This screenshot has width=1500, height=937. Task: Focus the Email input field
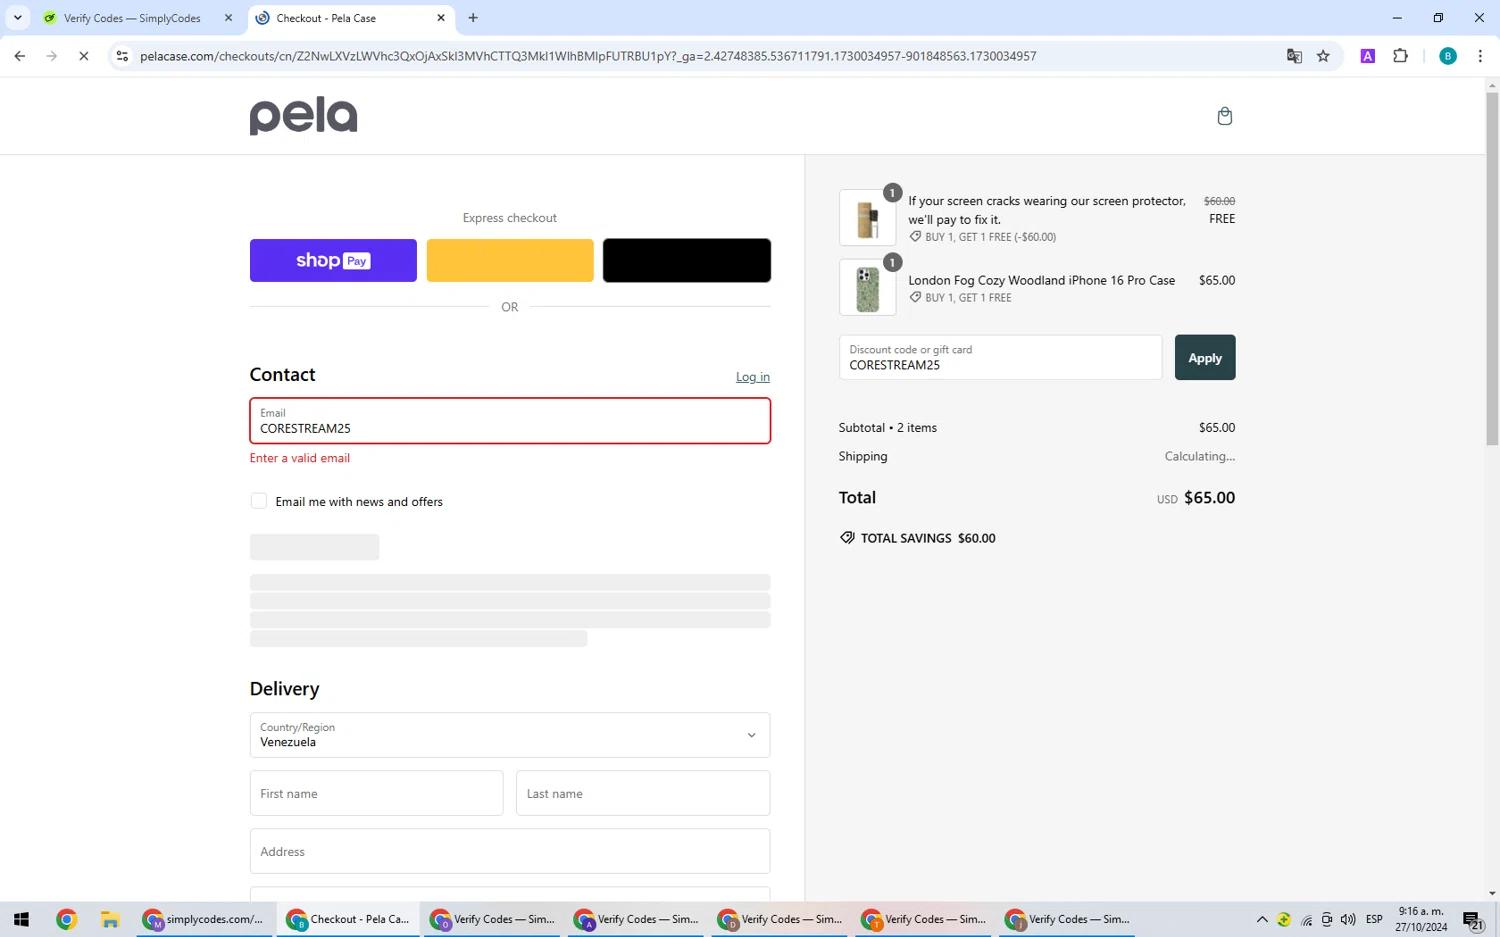510,421
